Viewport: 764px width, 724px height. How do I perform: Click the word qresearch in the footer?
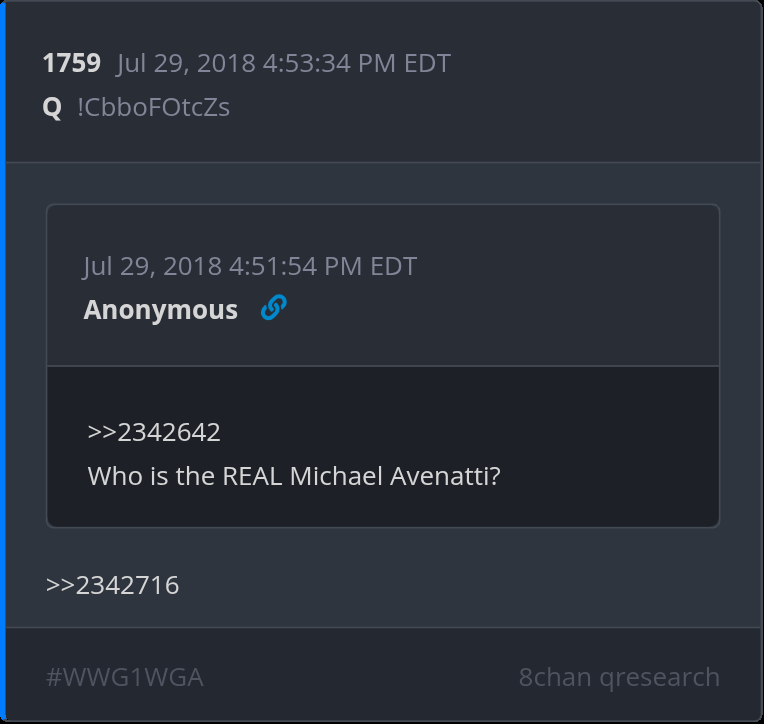(x=660, y=678)
